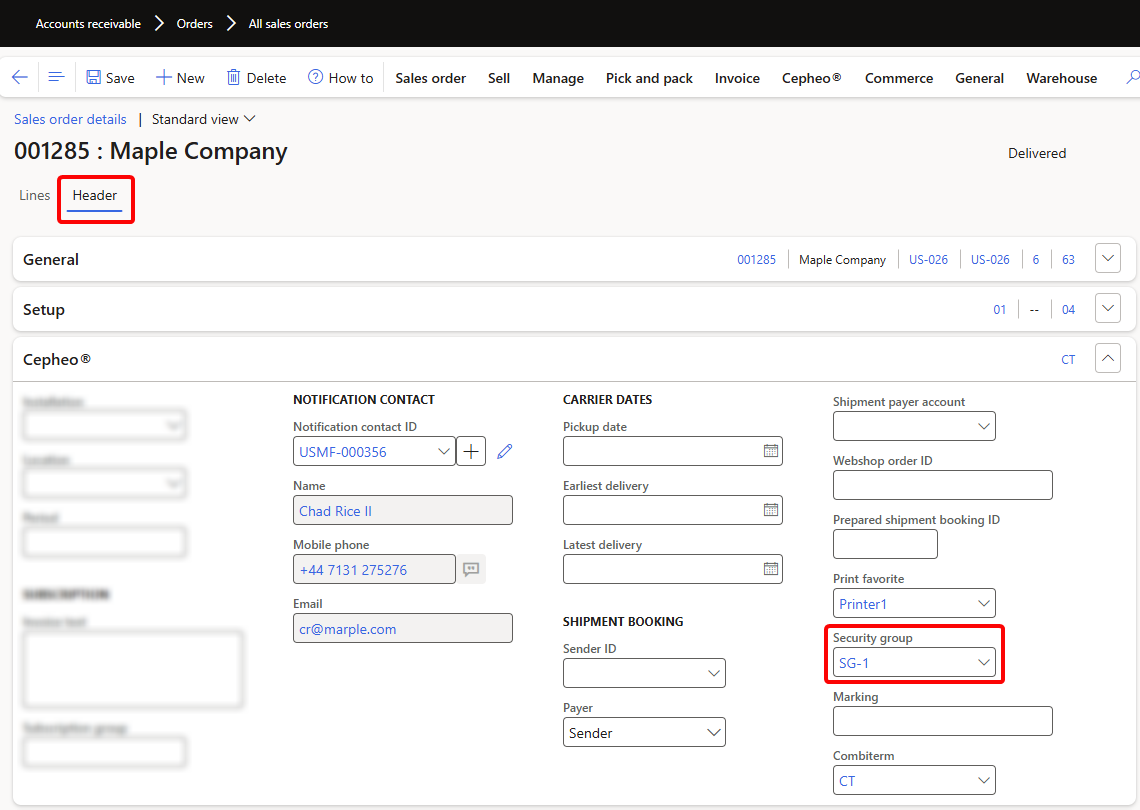Viewport: 1140px width, 810px height.
Task: Click the search magnifier icon in toolbar
Action: pos(1131,77)
